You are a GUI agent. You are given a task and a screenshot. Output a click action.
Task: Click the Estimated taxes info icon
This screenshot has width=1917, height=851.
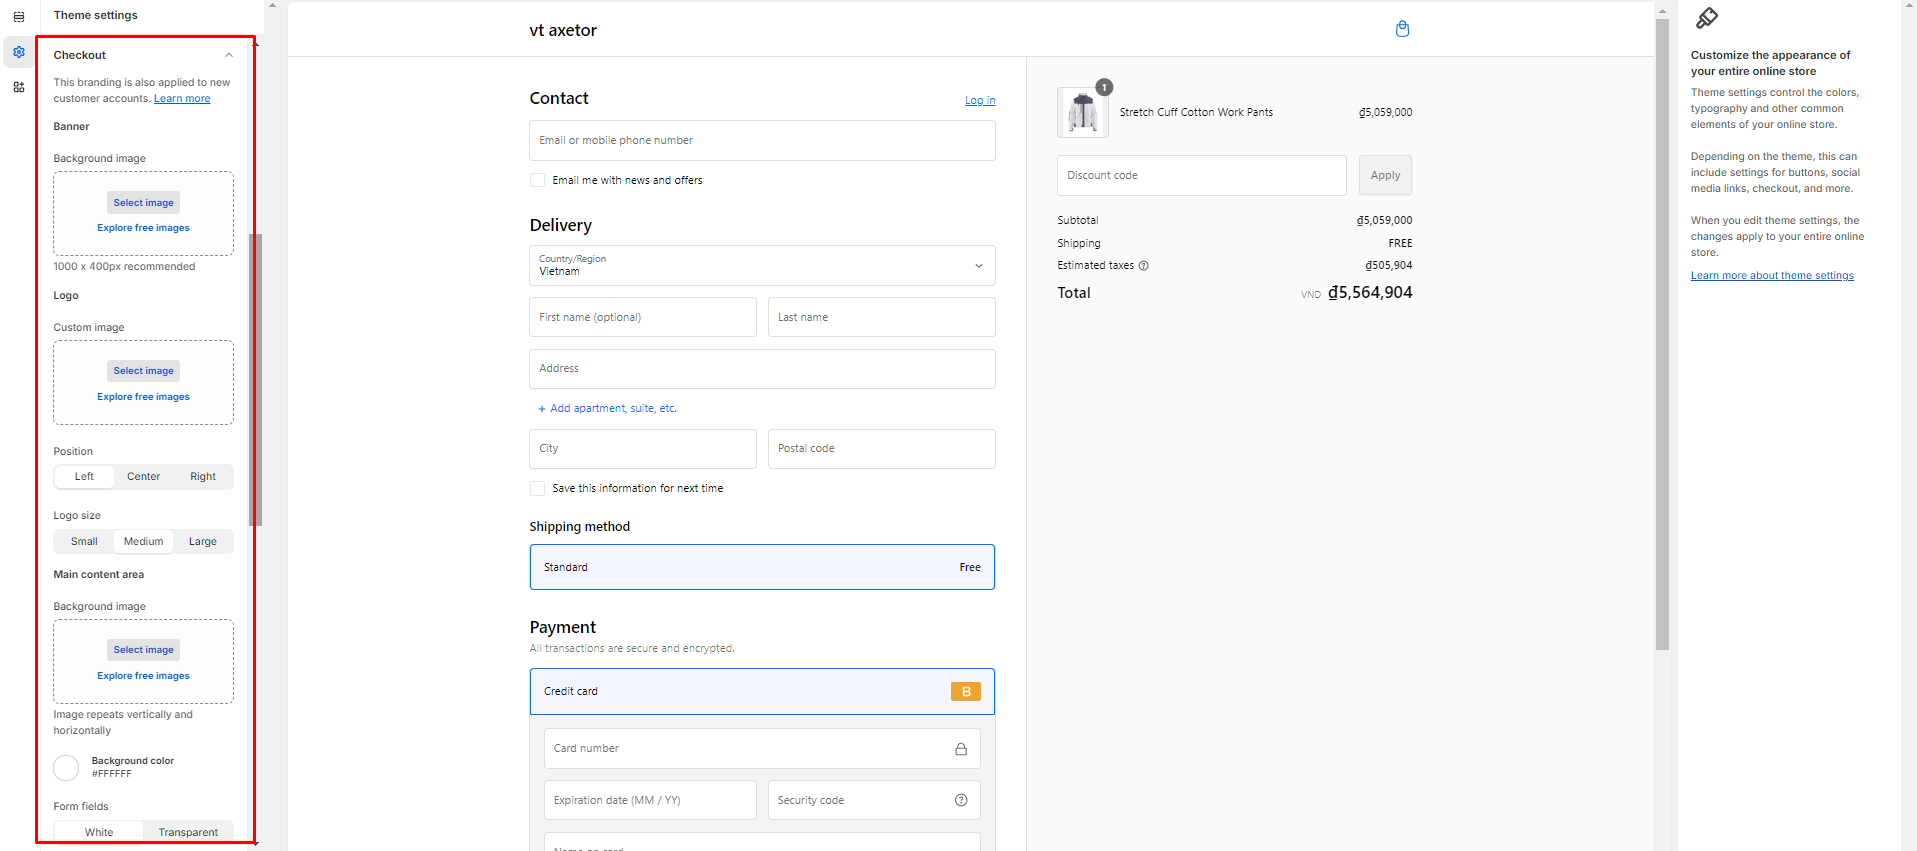(1144, 266)
